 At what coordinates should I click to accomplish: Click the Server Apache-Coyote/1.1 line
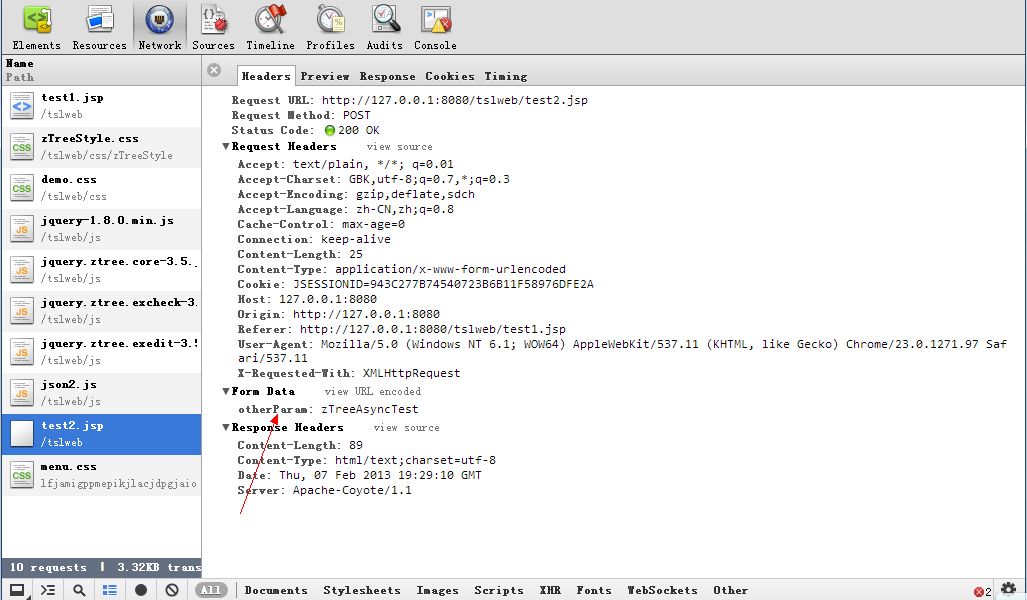[324, 491]
